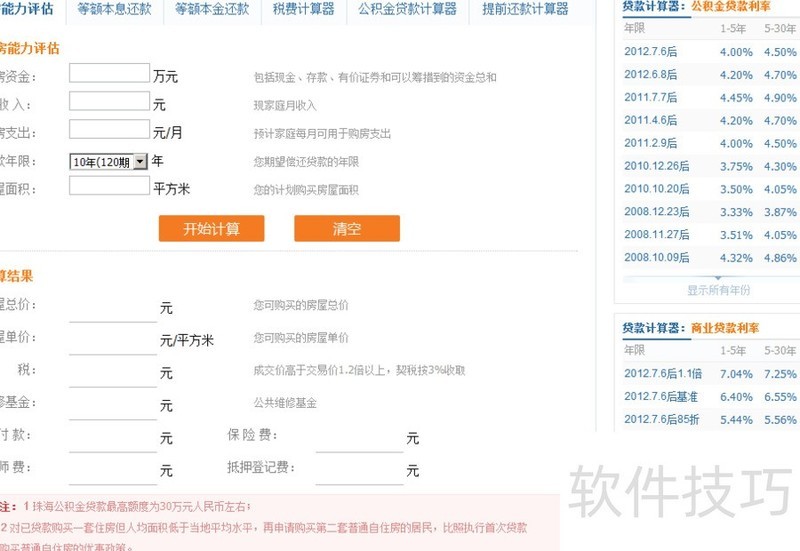The width and height of the screenshot is (800, 551).
Task: Click the house area 平方米 input field
Action: pos(109,186)
